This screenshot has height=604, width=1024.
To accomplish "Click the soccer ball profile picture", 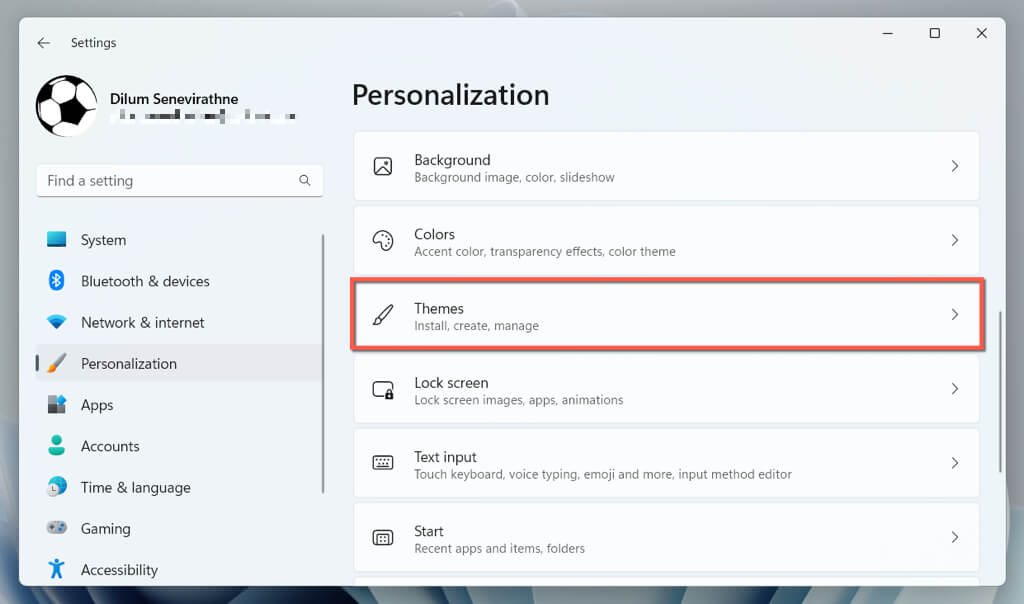I will coord(66,106).
